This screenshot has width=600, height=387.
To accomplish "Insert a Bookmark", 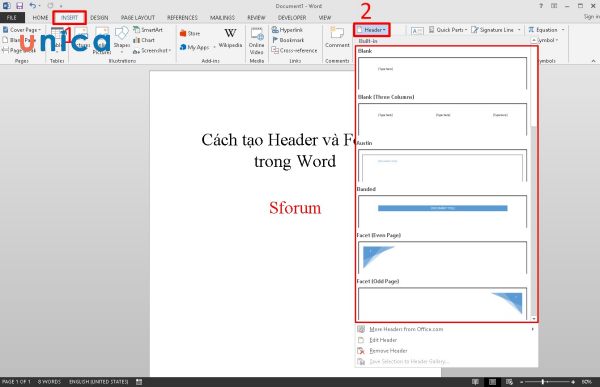I will click(288, 40).
